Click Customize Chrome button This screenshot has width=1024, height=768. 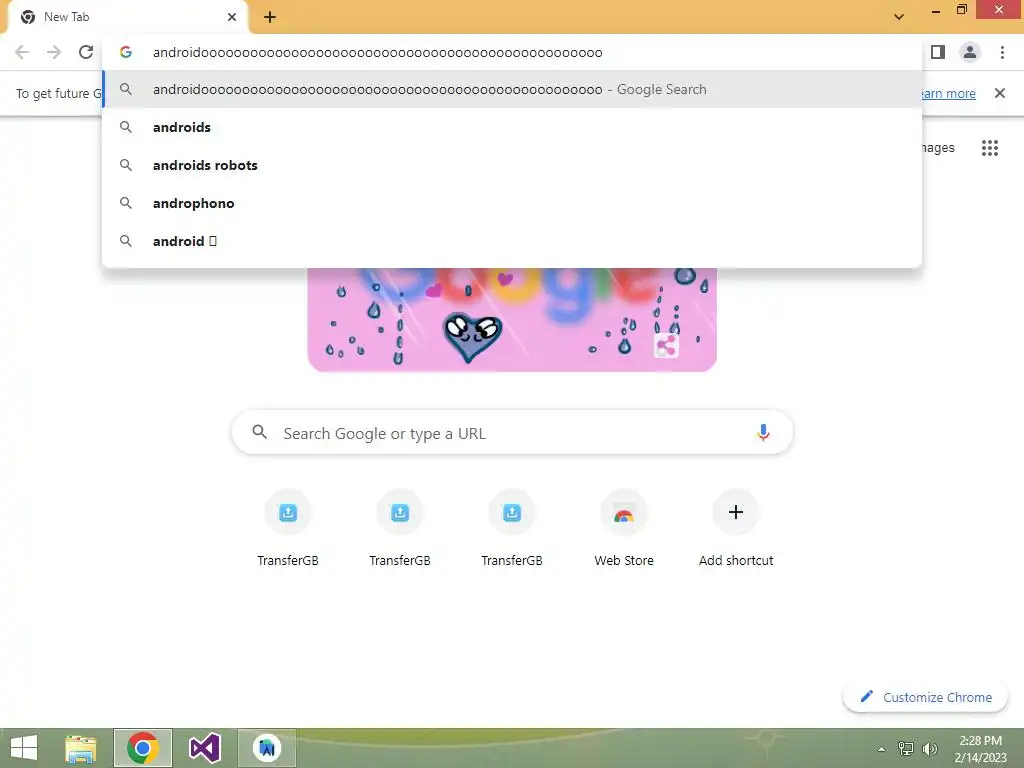[926, 697]
